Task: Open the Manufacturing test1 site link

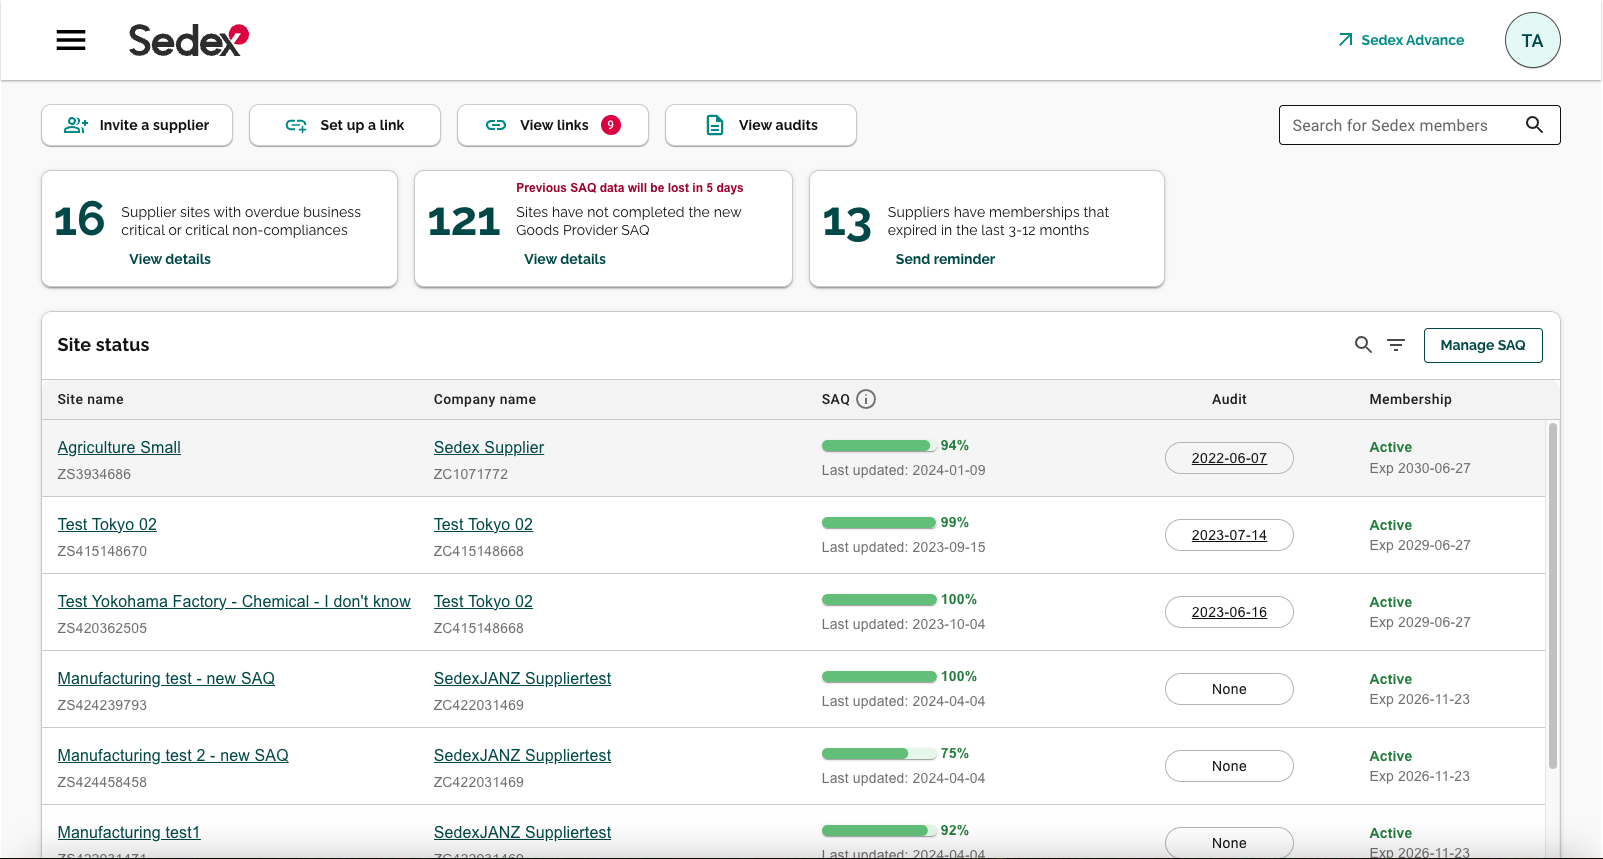Action: pos(129,832)
